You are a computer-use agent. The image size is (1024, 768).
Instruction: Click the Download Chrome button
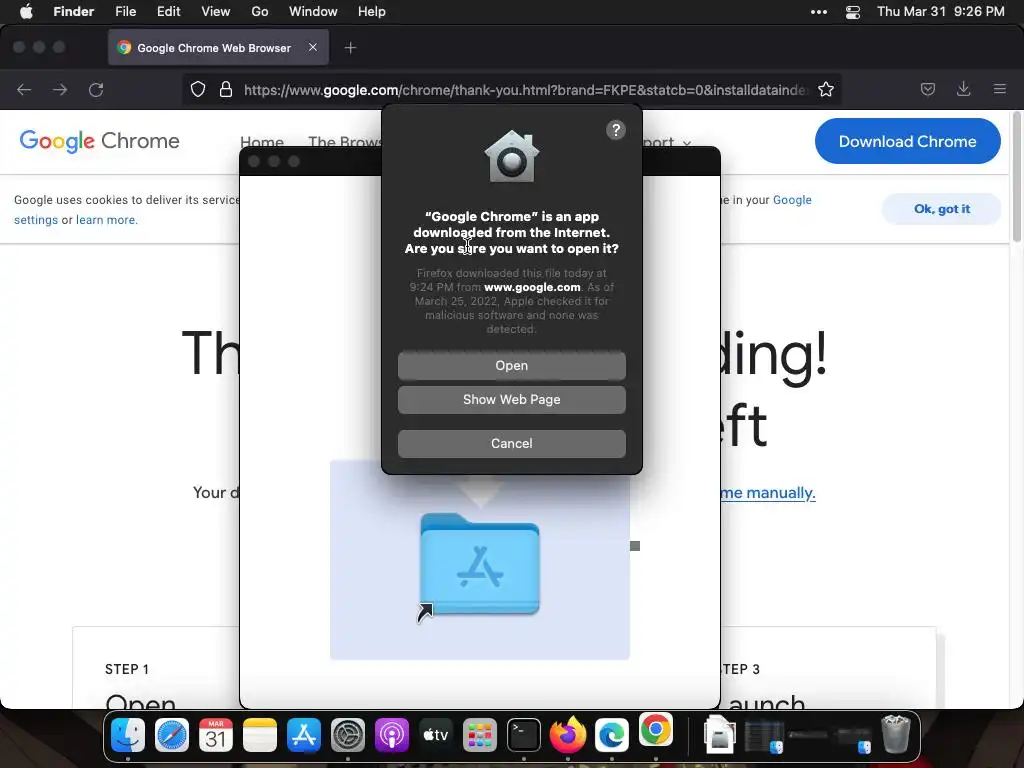907,141
